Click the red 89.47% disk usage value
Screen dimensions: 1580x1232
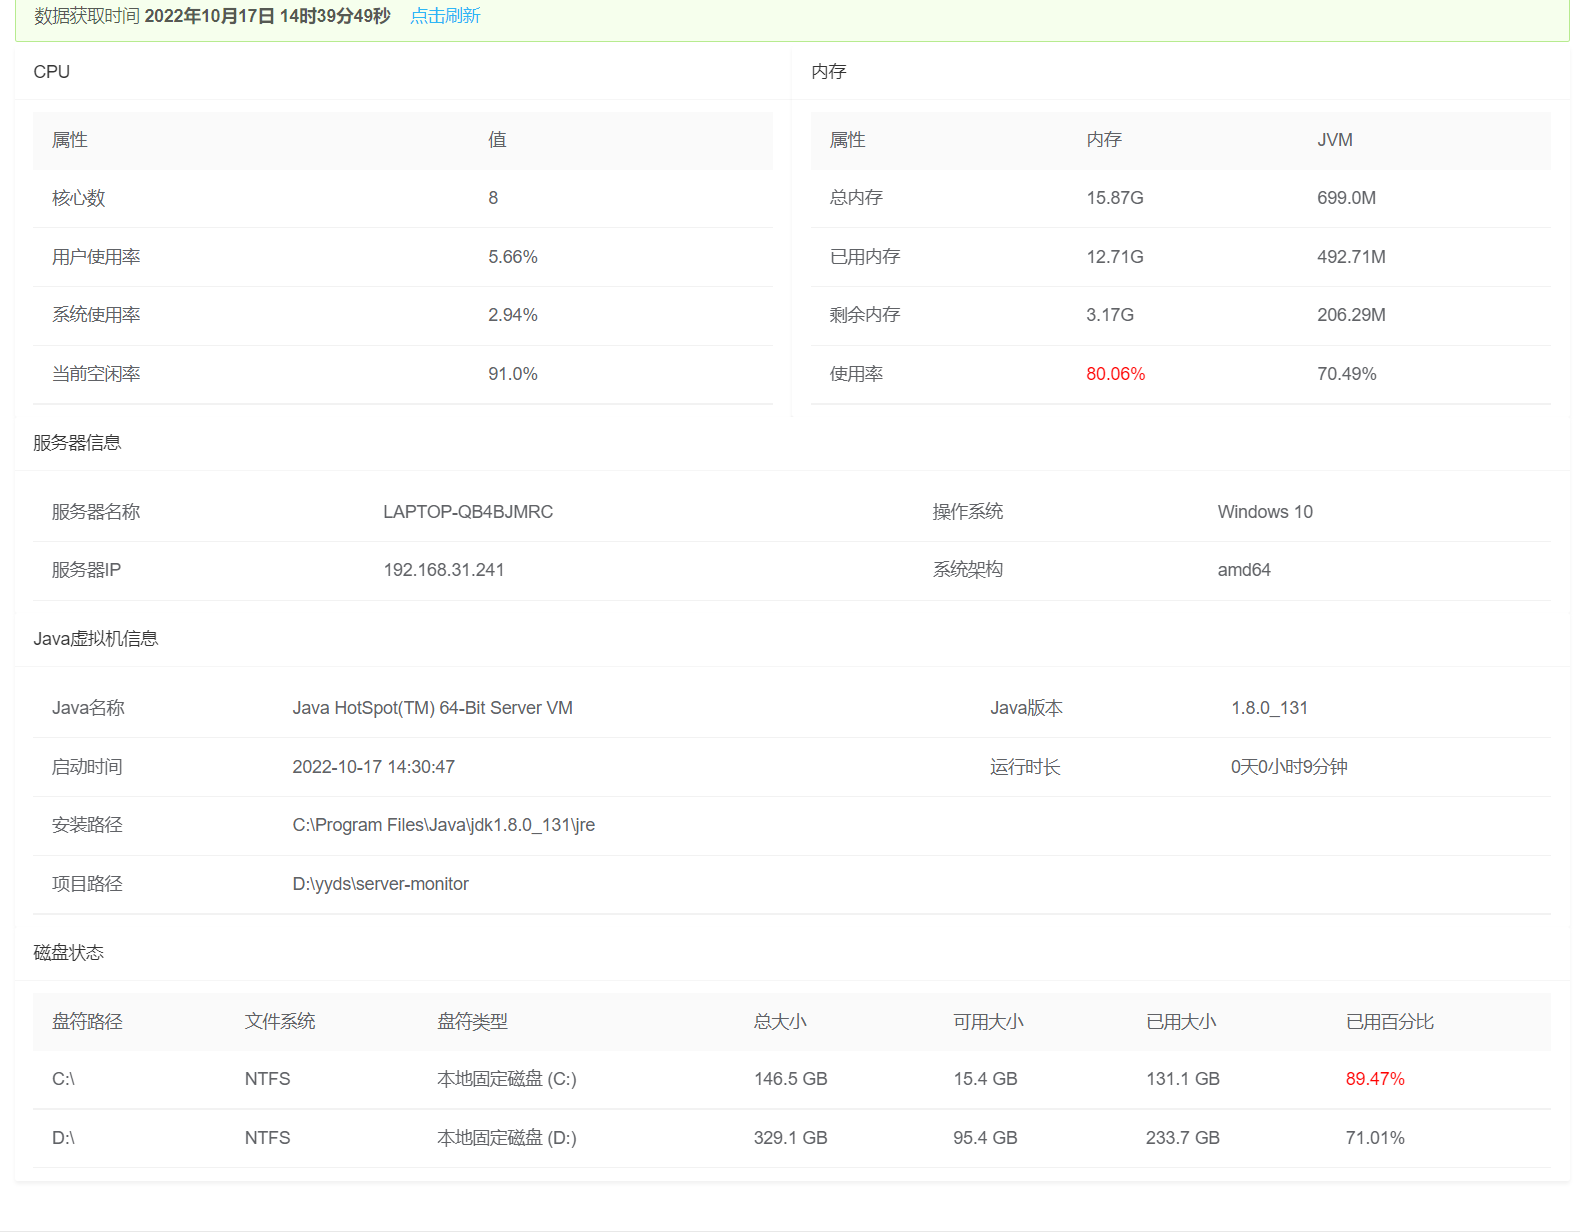click(1375, 1079)
